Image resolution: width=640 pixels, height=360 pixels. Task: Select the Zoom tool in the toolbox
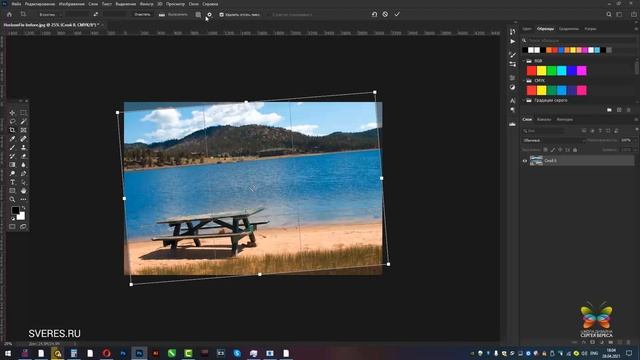point(12,200)
